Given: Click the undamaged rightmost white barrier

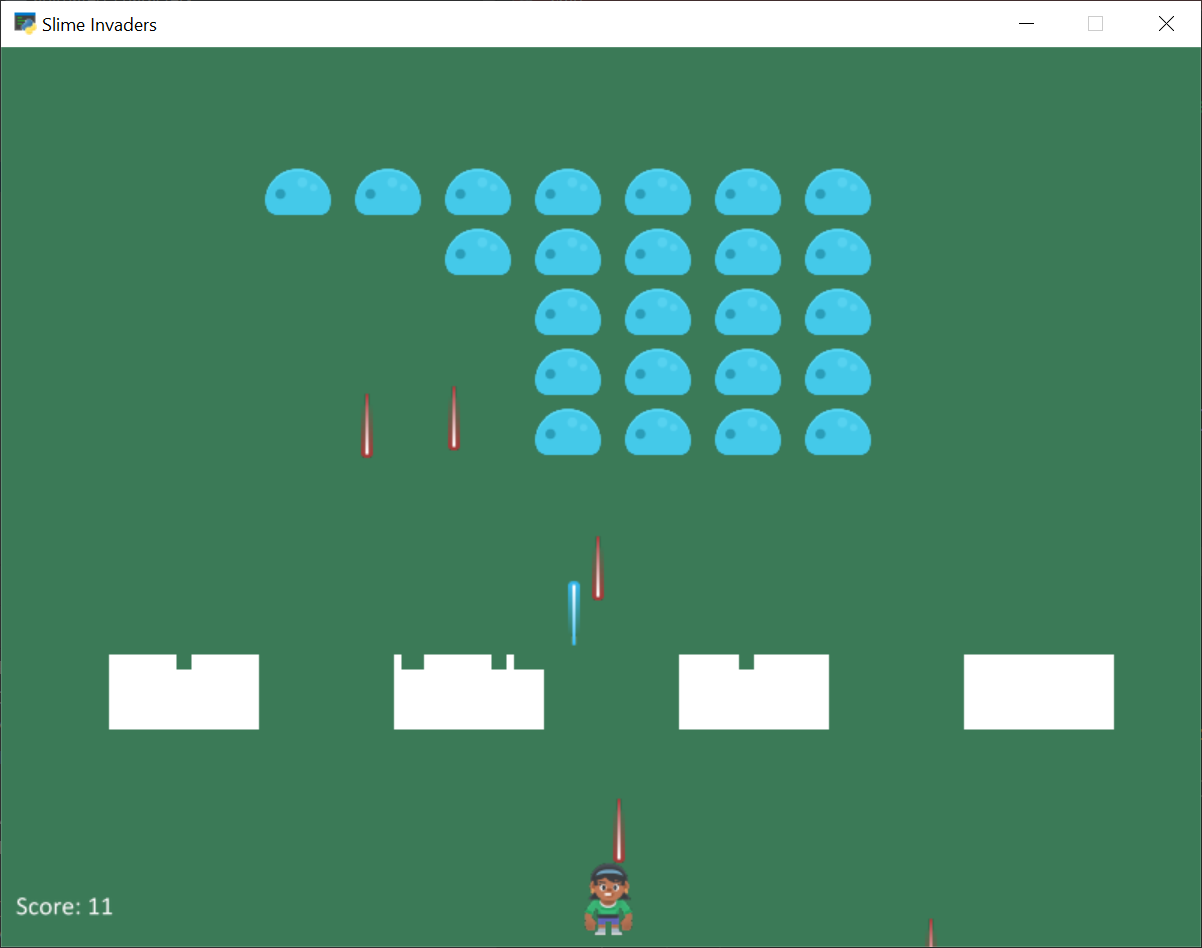Looking at the screenshot, I should [x=1039, y=692].
